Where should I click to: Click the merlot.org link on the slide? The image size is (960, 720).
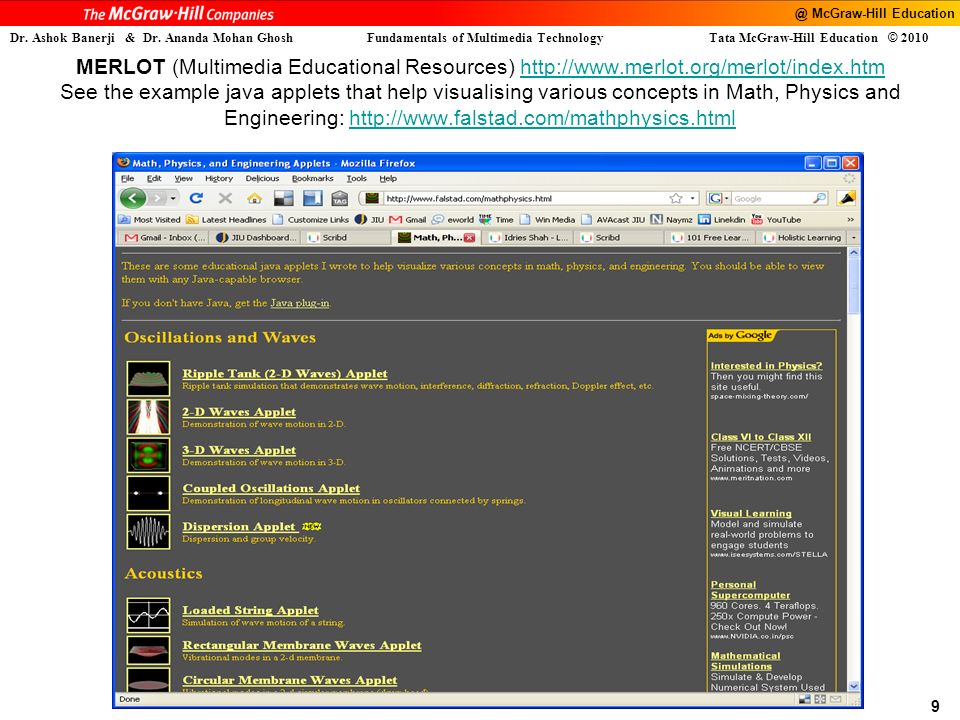702,67
